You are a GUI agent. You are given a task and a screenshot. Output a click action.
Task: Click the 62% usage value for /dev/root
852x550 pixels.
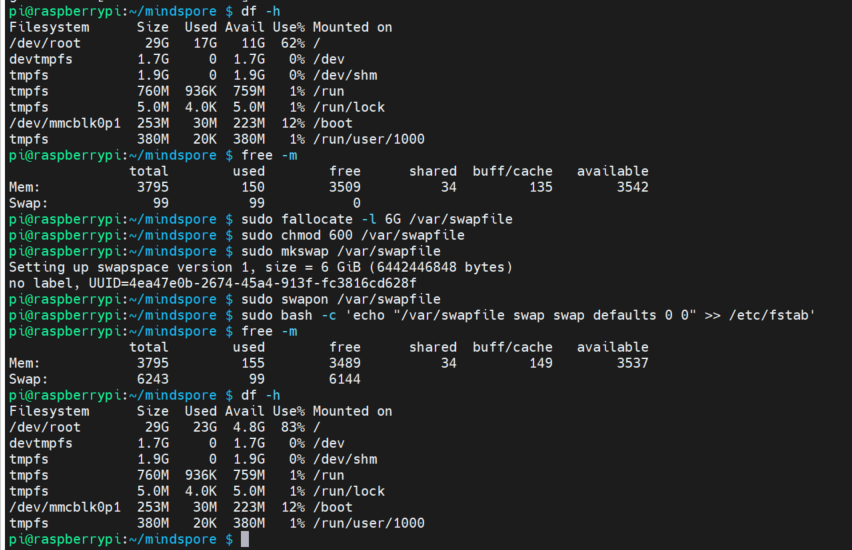click(289, 43)
